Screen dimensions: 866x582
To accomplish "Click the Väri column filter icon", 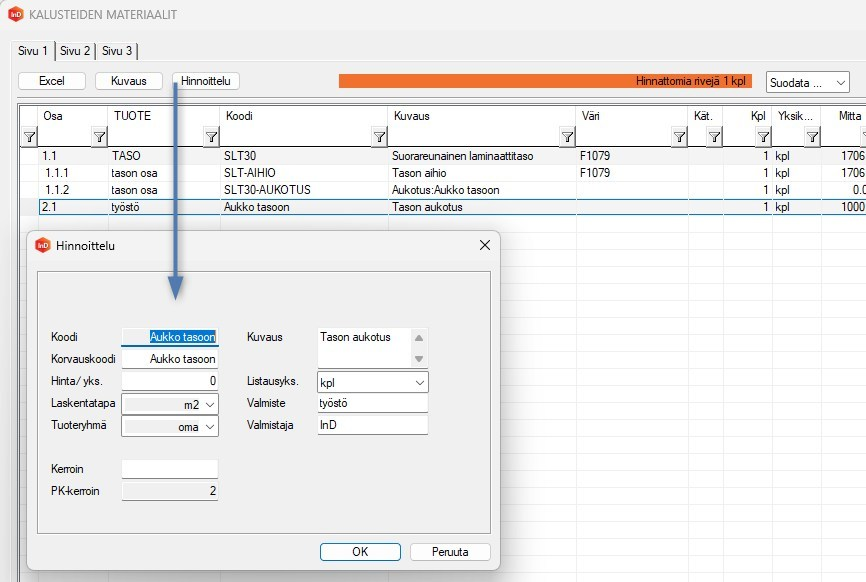I will pos(567,137).
